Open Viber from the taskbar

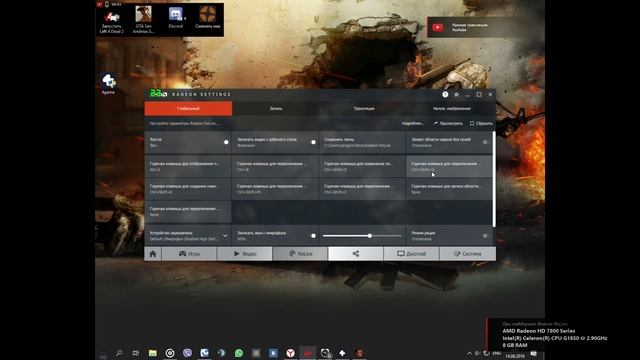(187, 353)
